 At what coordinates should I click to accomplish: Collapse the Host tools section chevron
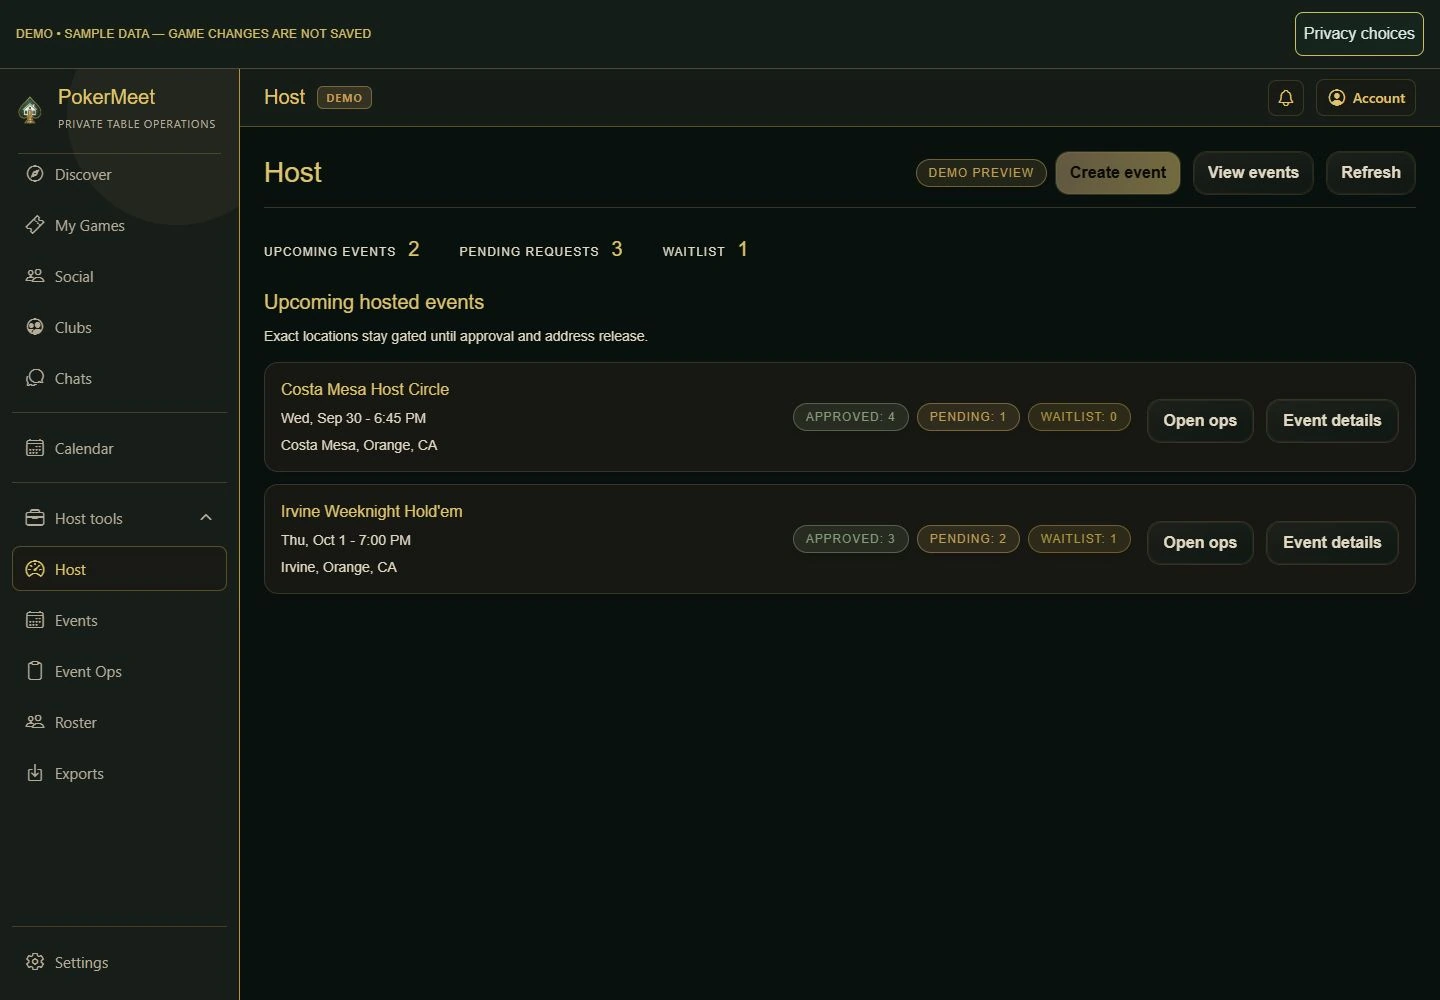[206, 518]
